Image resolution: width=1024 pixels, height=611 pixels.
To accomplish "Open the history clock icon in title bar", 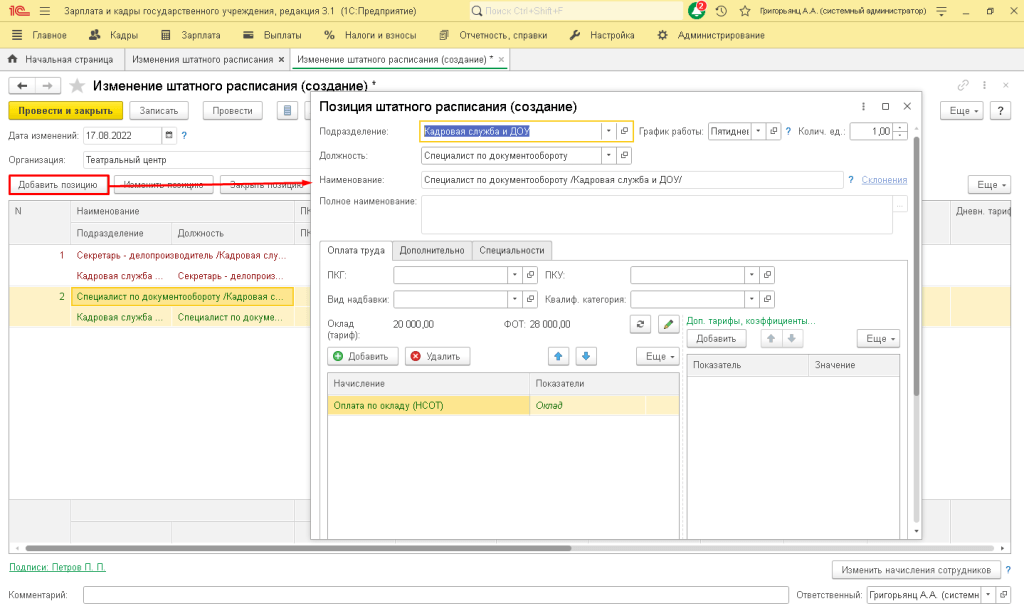I will pos(721,11).
